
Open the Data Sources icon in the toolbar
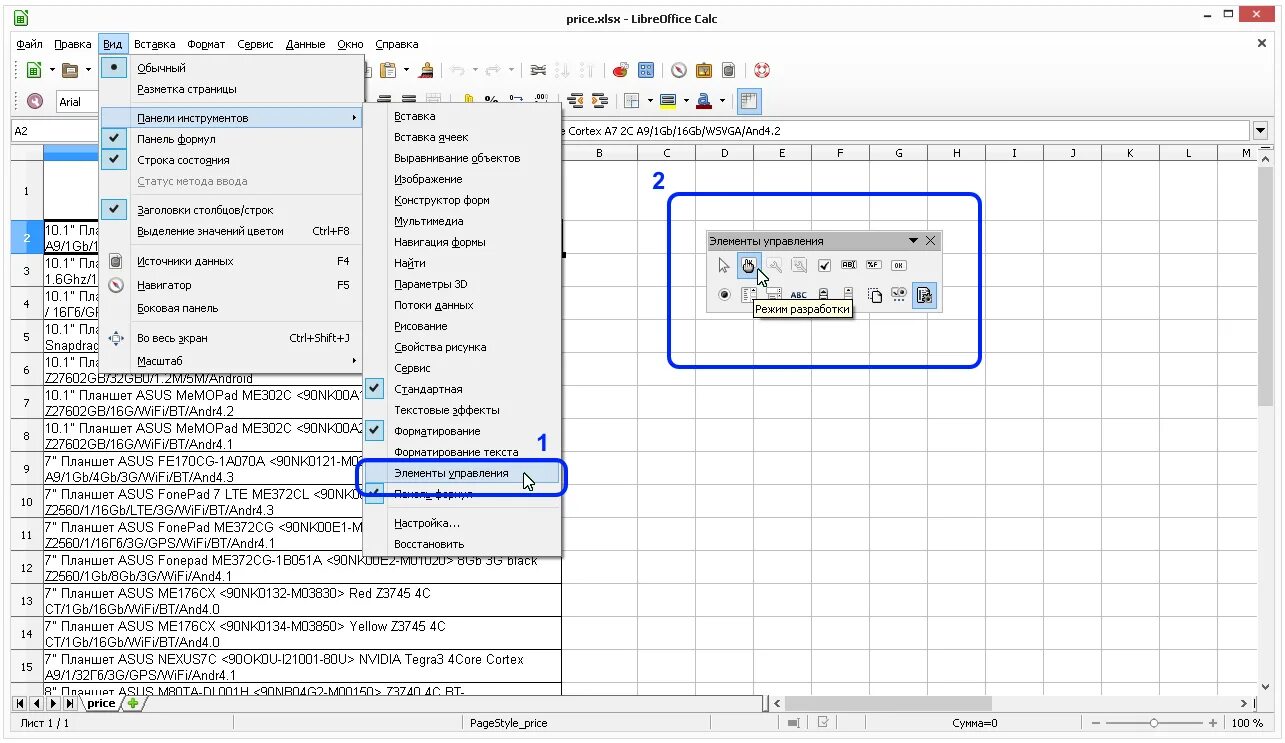(x=729, y=70)
